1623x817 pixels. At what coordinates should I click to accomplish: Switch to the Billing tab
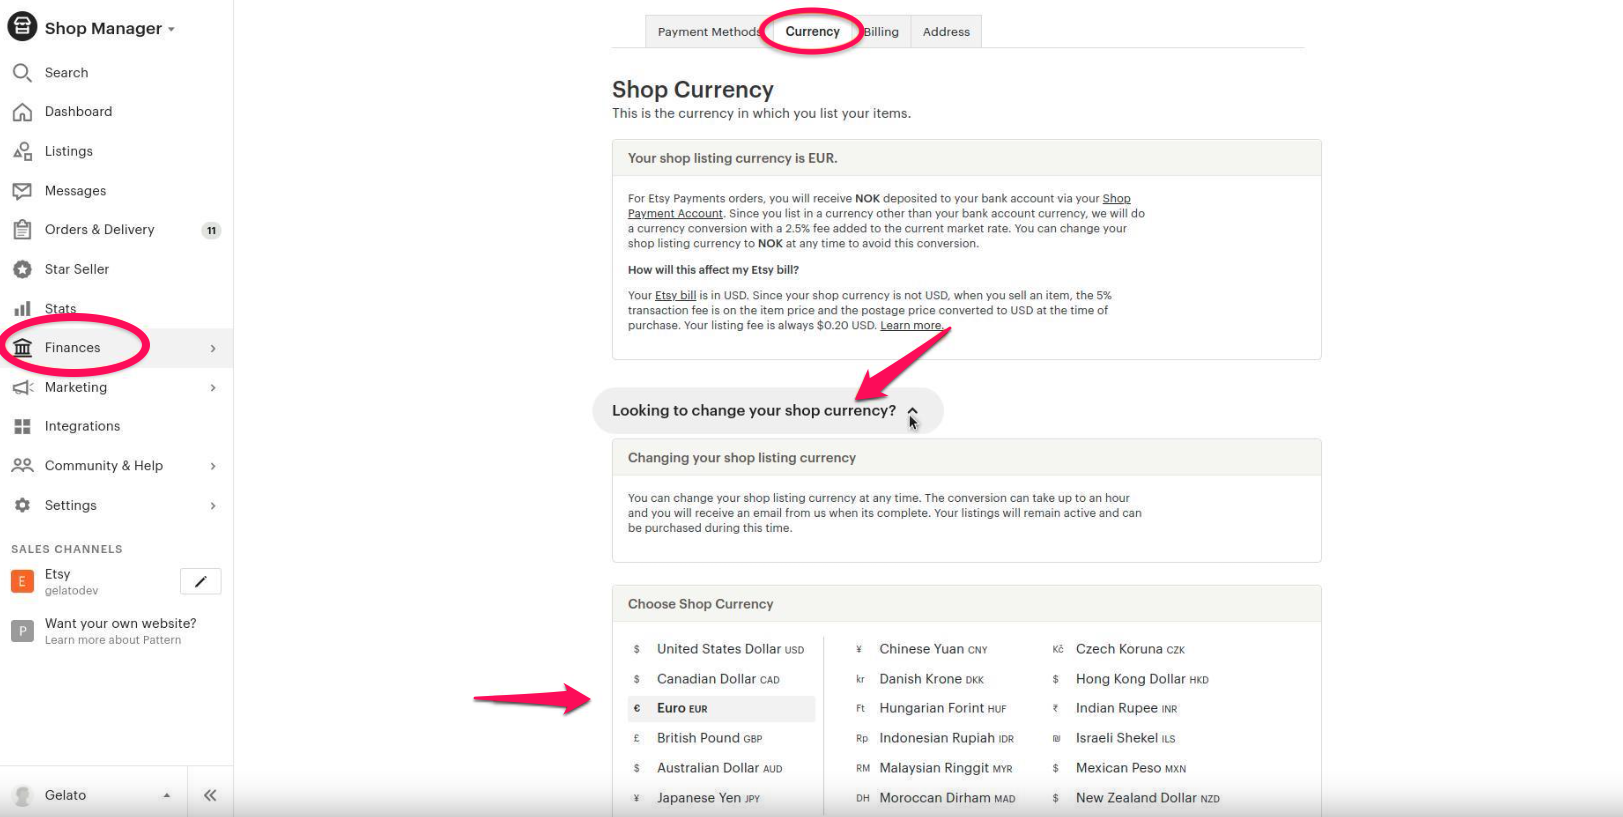881,32
